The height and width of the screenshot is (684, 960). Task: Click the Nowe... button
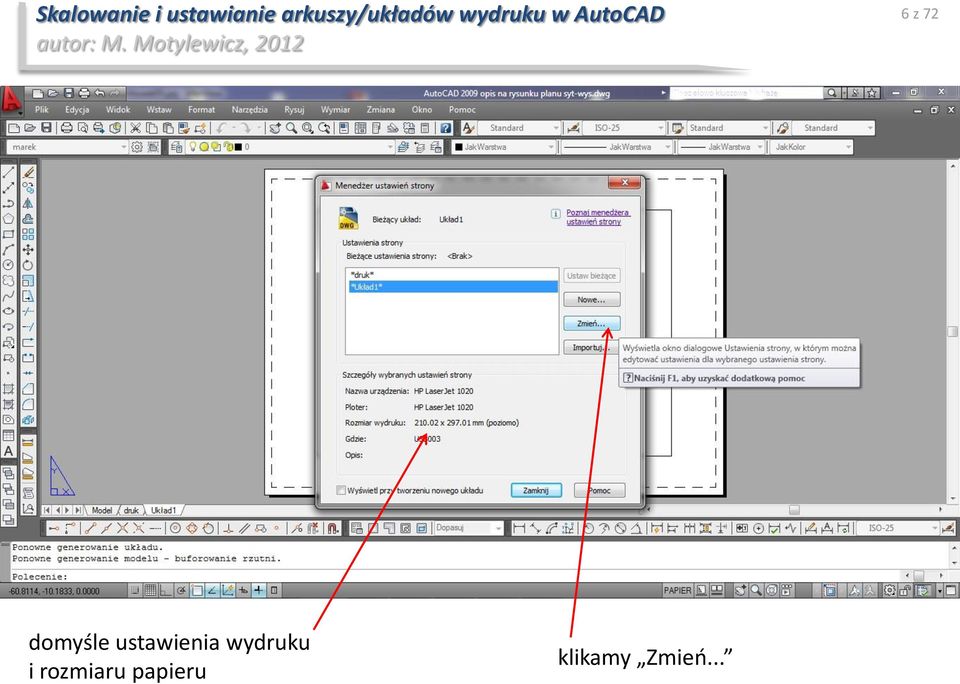click(x=591, y=299)
